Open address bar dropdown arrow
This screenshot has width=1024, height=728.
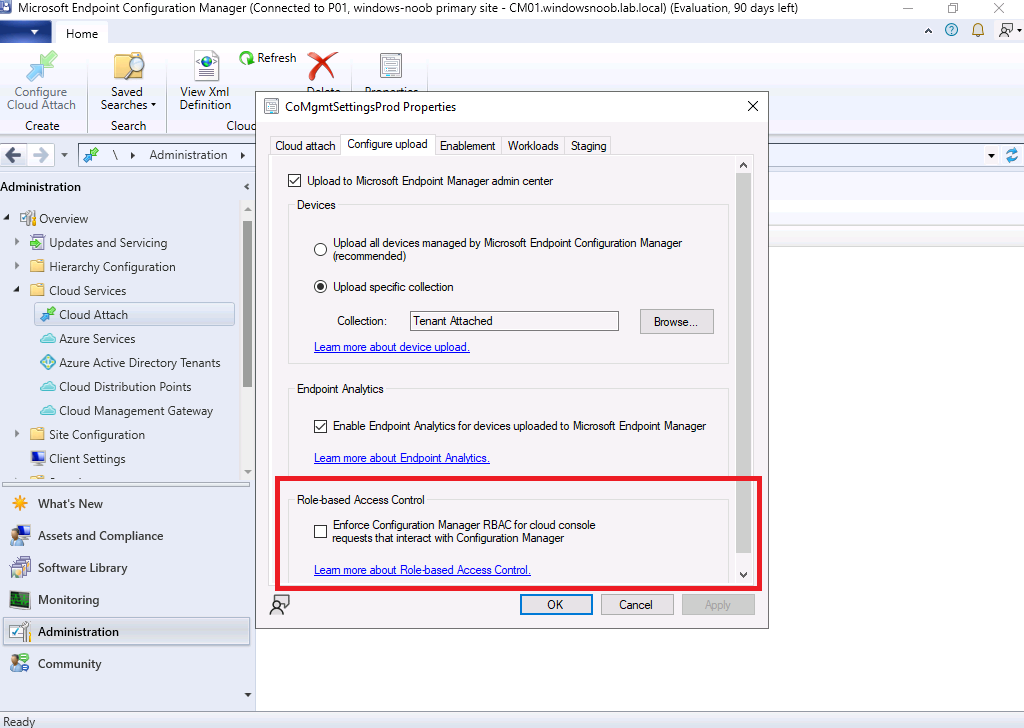(x=991, y=155)
